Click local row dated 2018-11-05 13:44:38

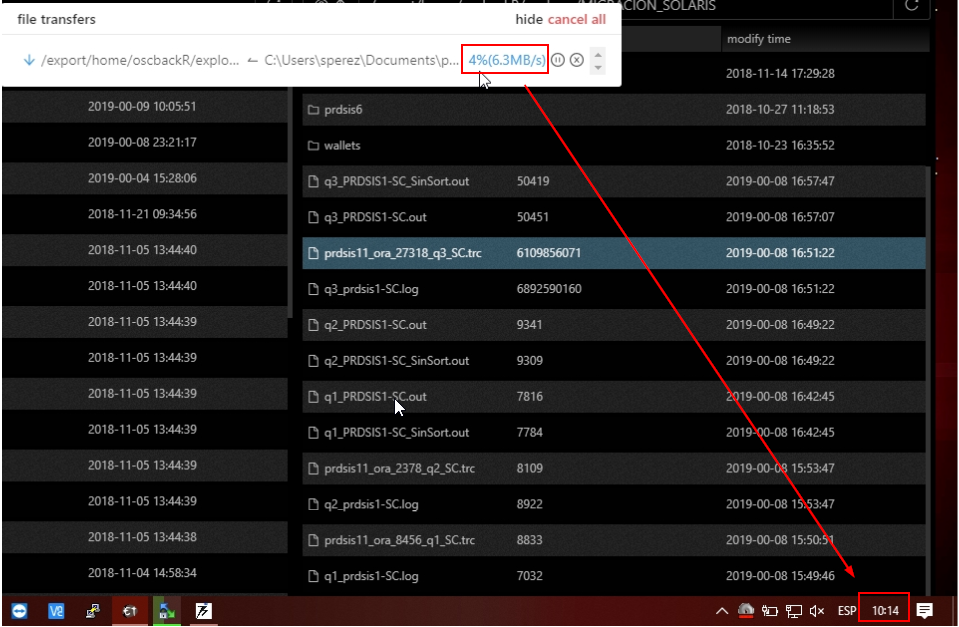pos(144,537)
